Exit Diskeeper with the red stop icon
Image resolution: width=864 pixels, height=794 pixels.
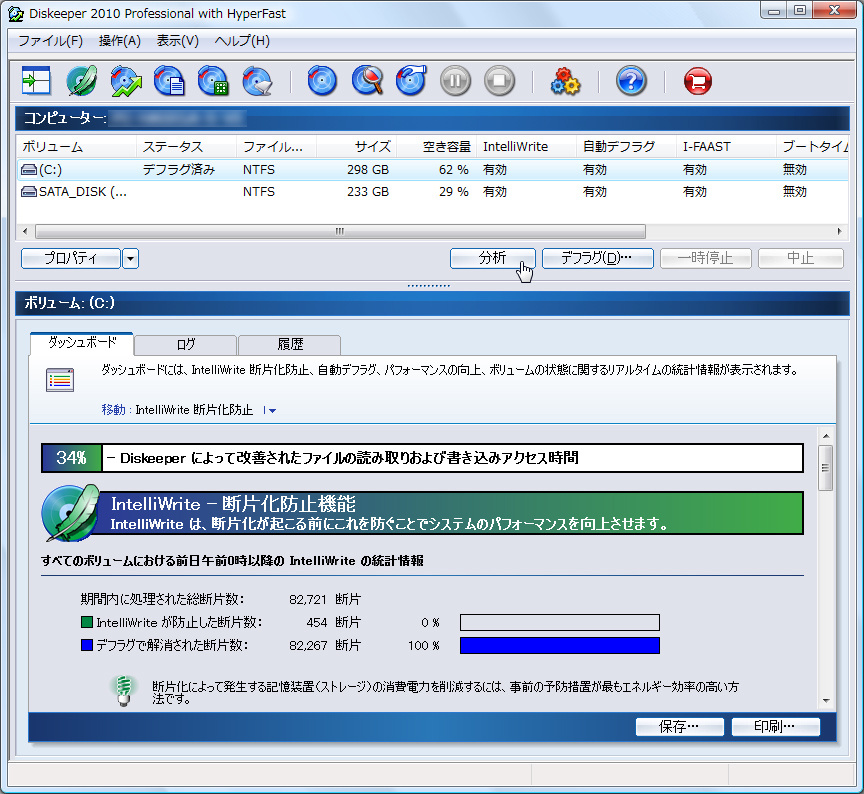(697, 81)
